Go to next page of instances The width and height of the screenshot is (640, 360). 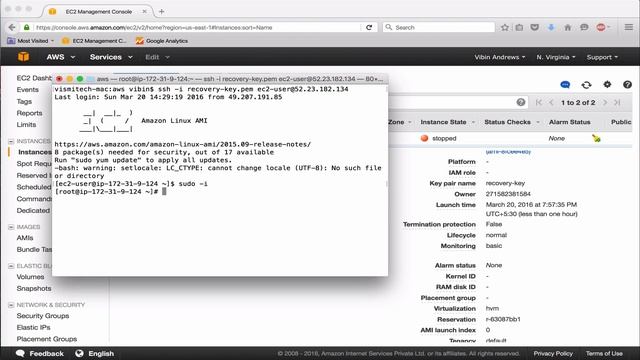[605, 102]
